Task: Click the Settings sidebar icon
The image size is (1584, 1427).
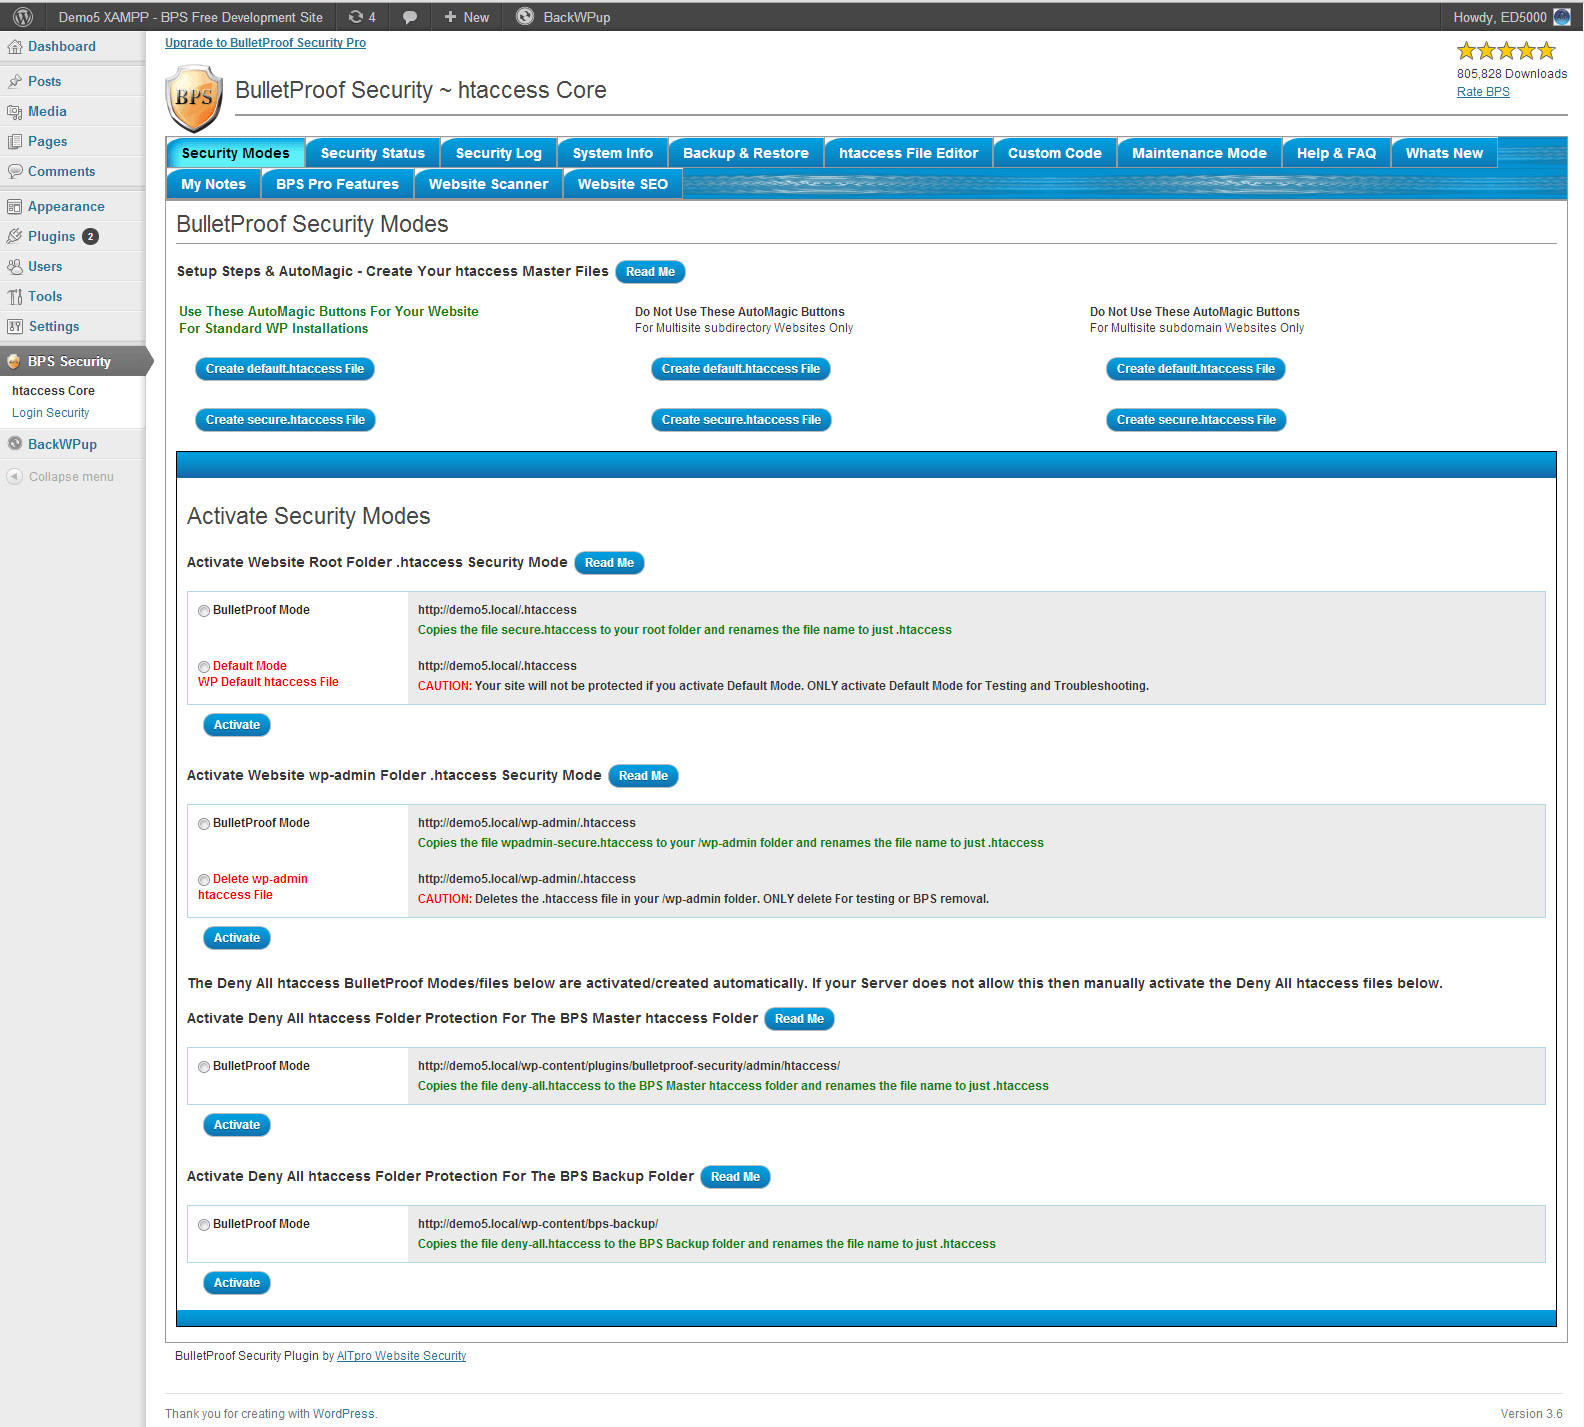Action: coord(15,327)
